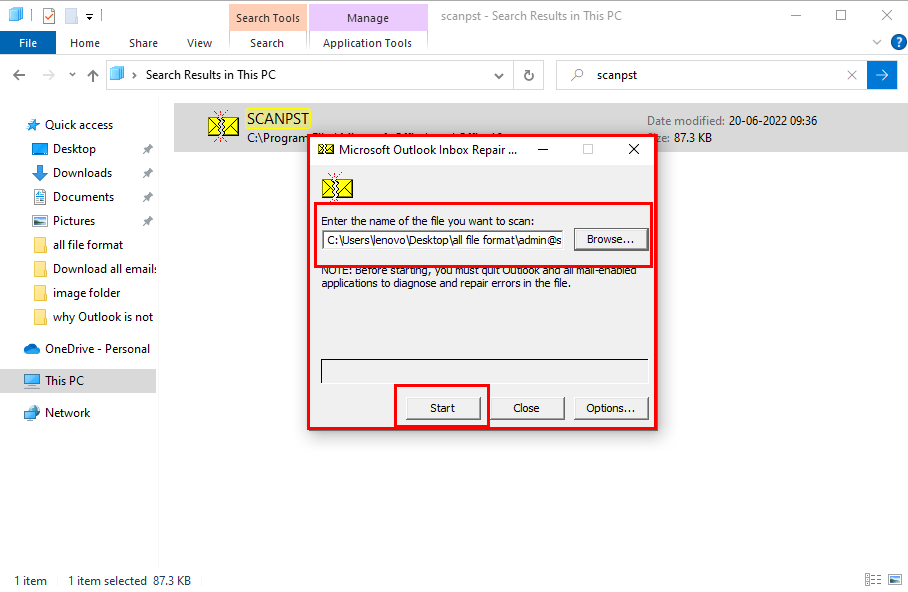The height and width of the screenshot is (592, 908).
Task: Switch to large icons view in status bar
Action: [895, 580]
